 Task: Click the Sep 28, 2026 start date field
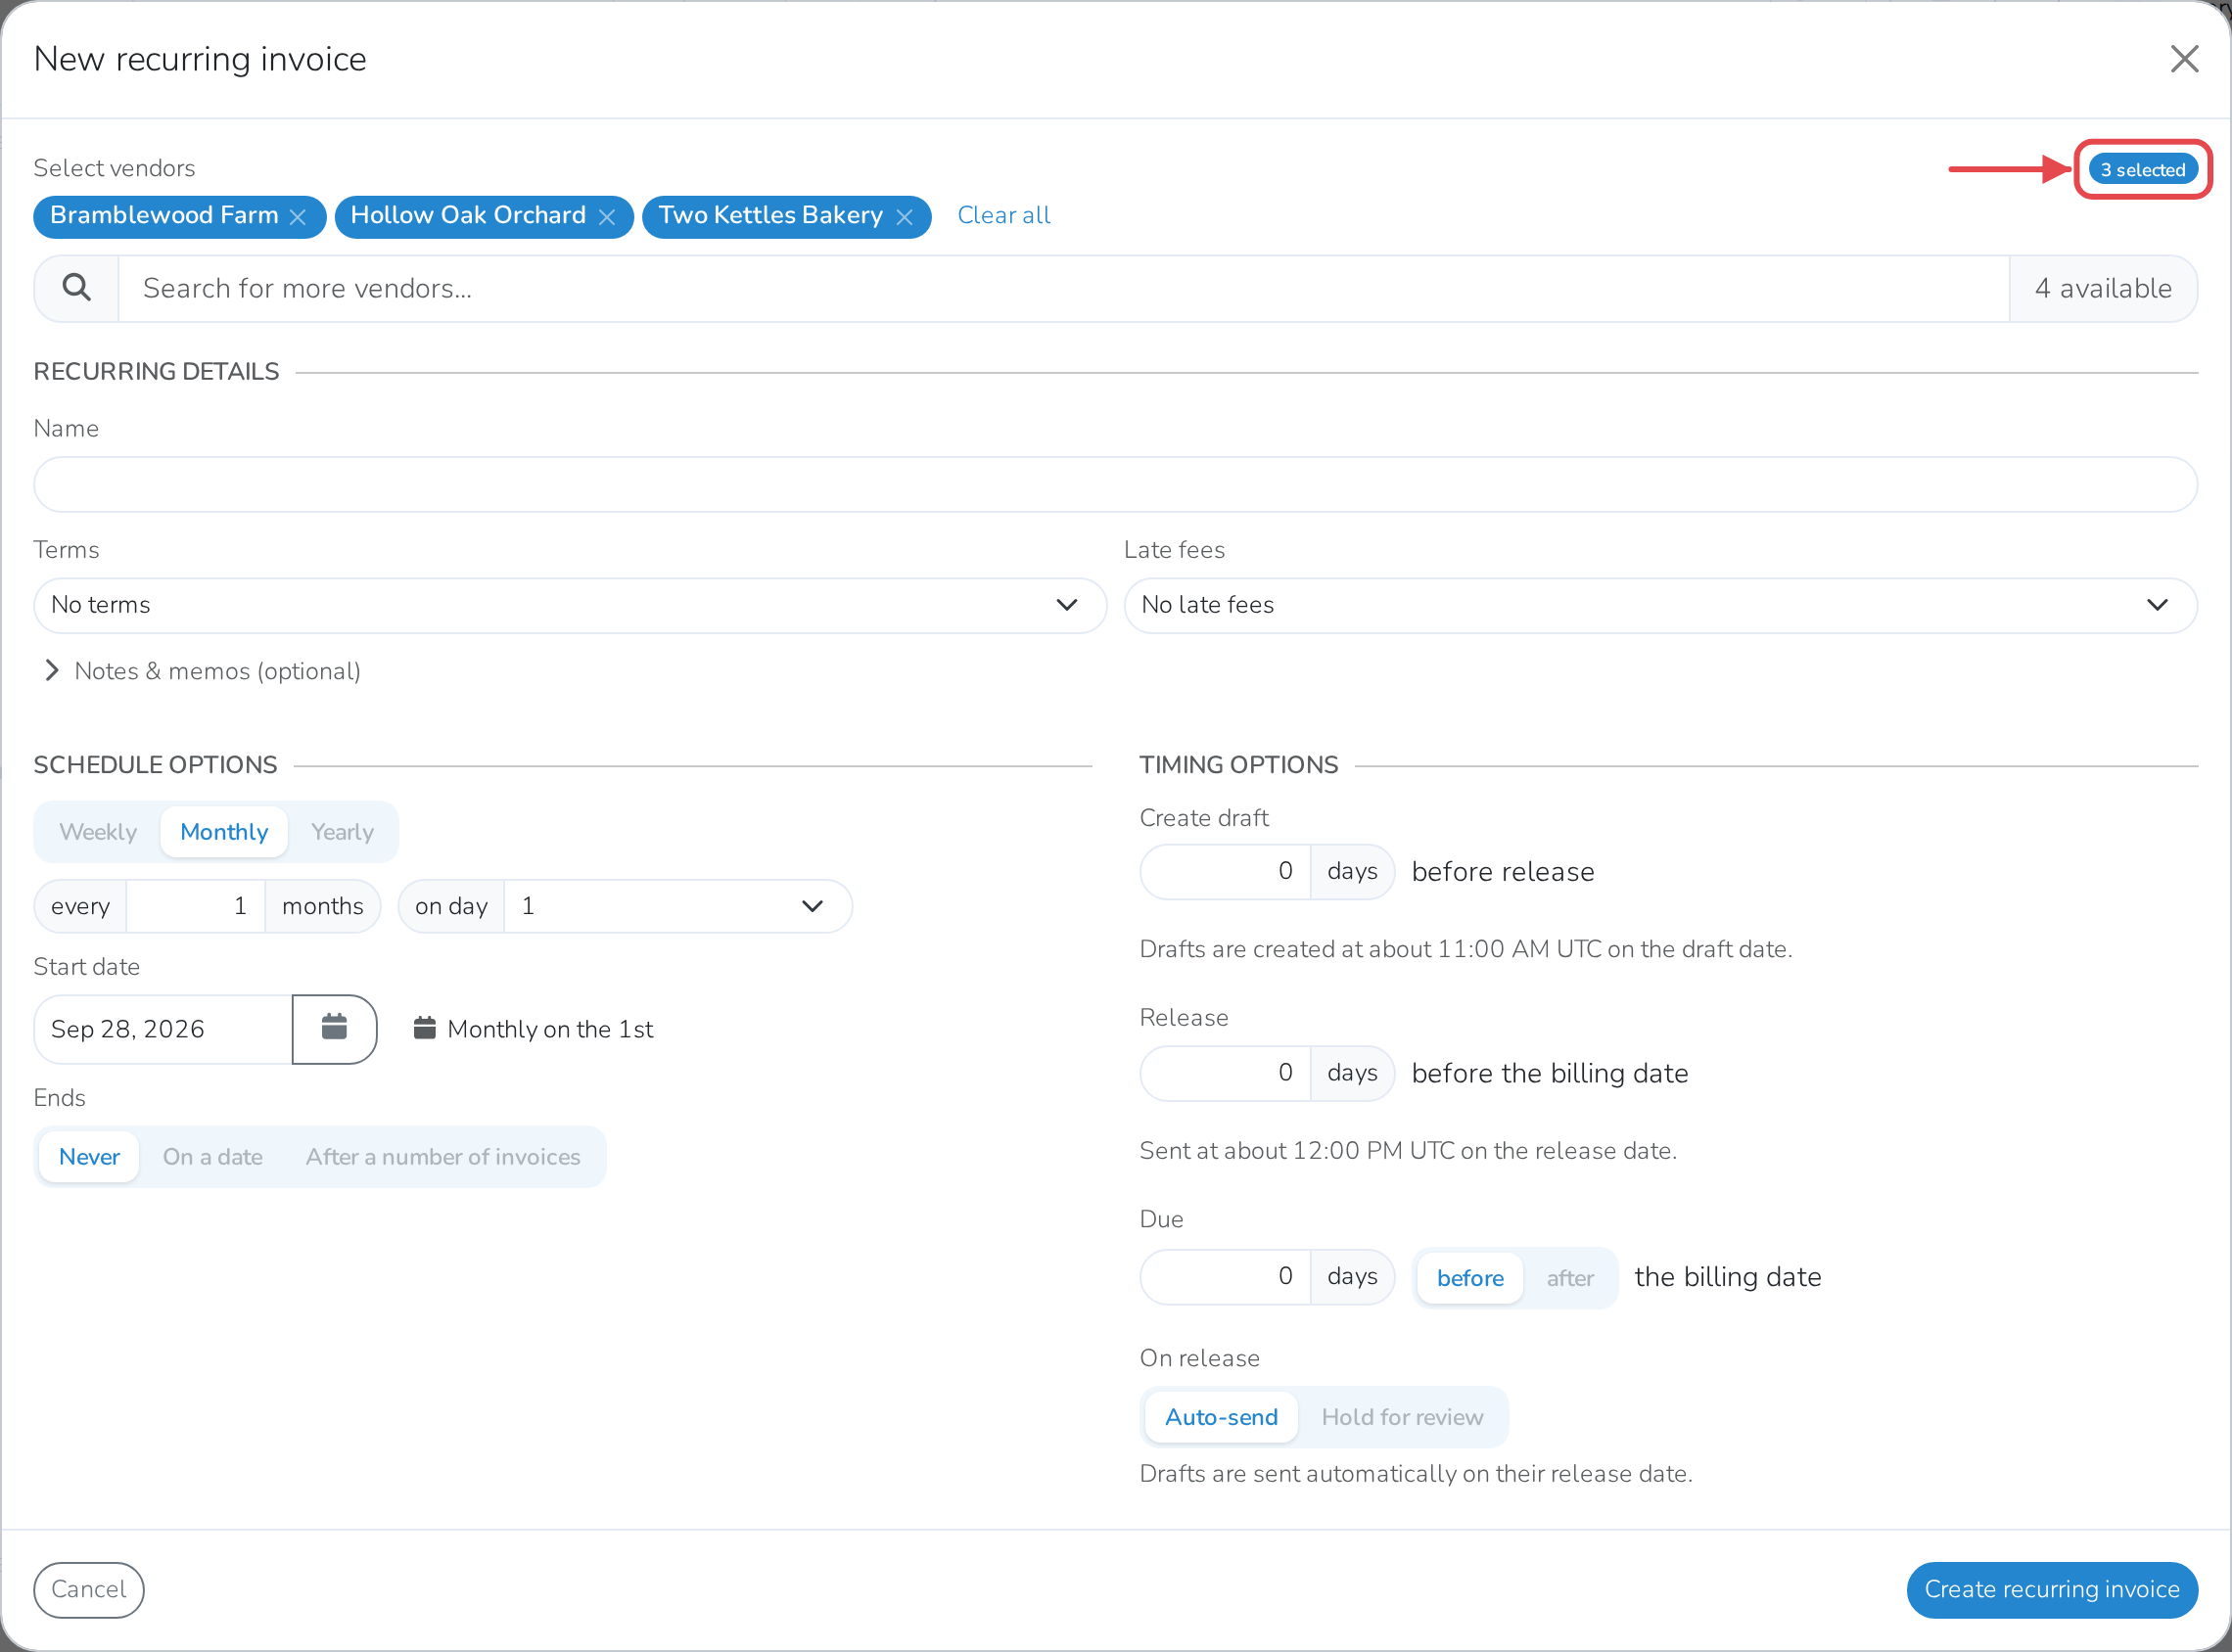(163, 1029)
